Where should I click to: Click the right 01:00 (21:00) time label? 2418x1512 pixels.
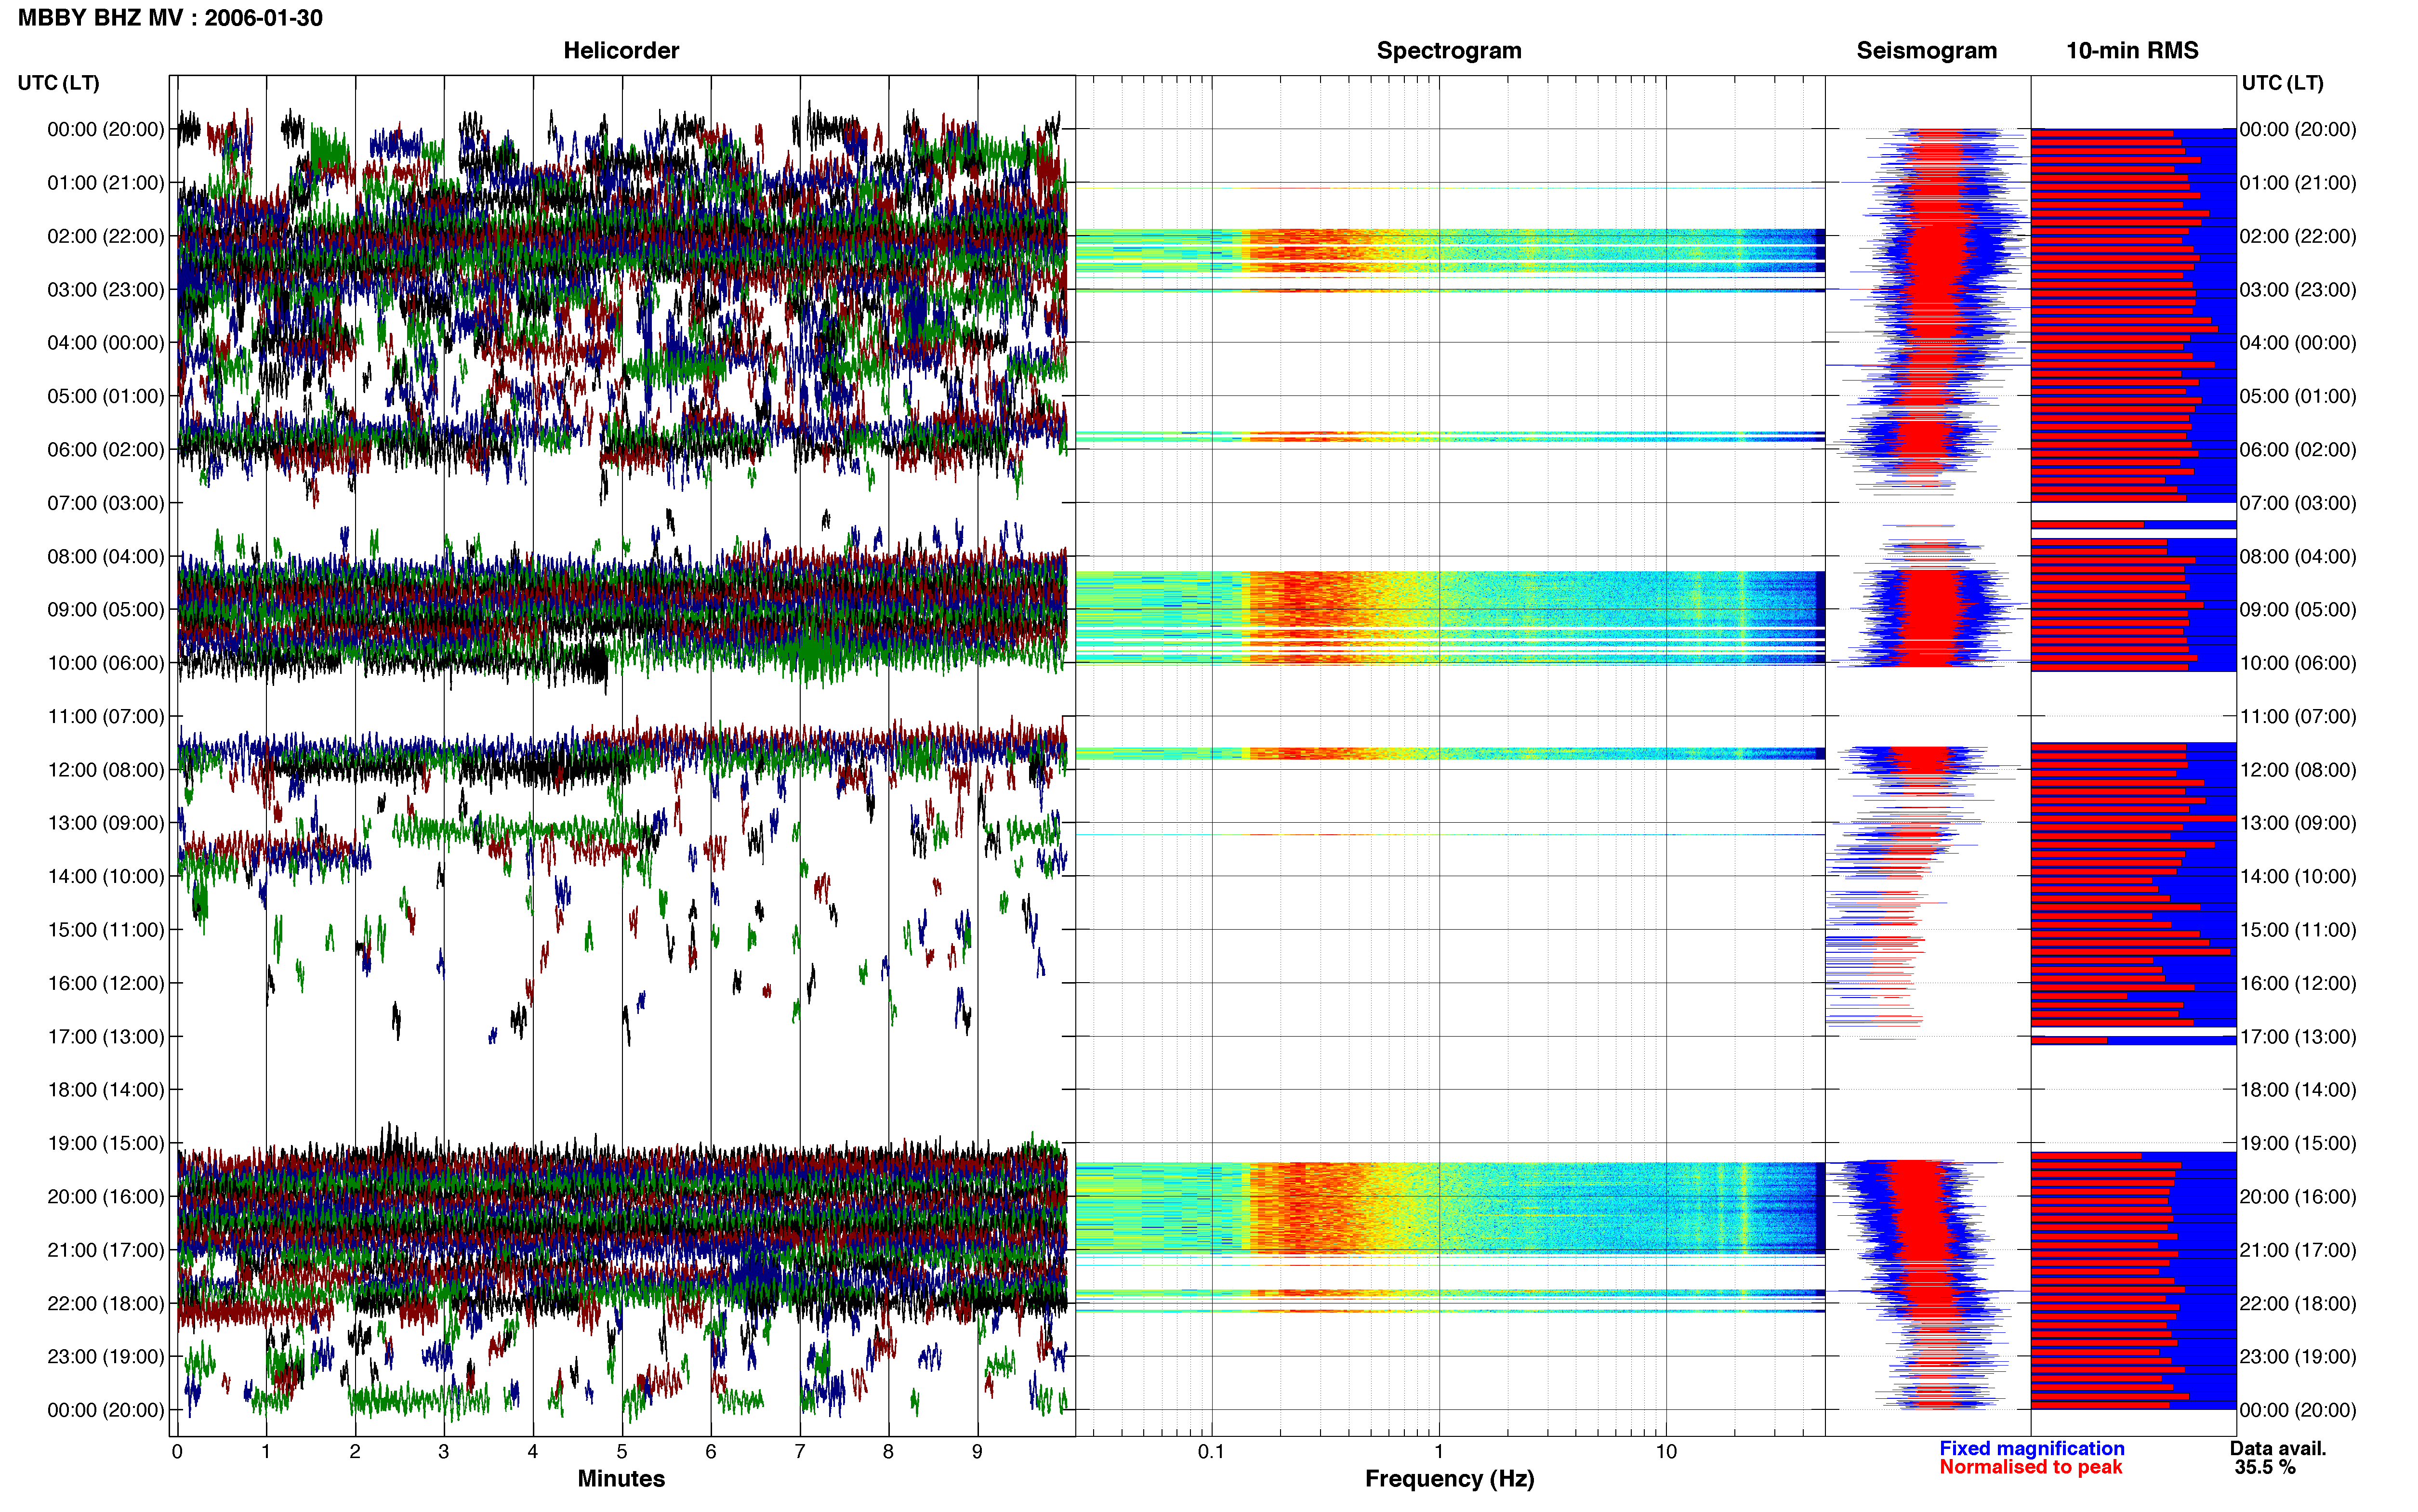coord(2298,183)
